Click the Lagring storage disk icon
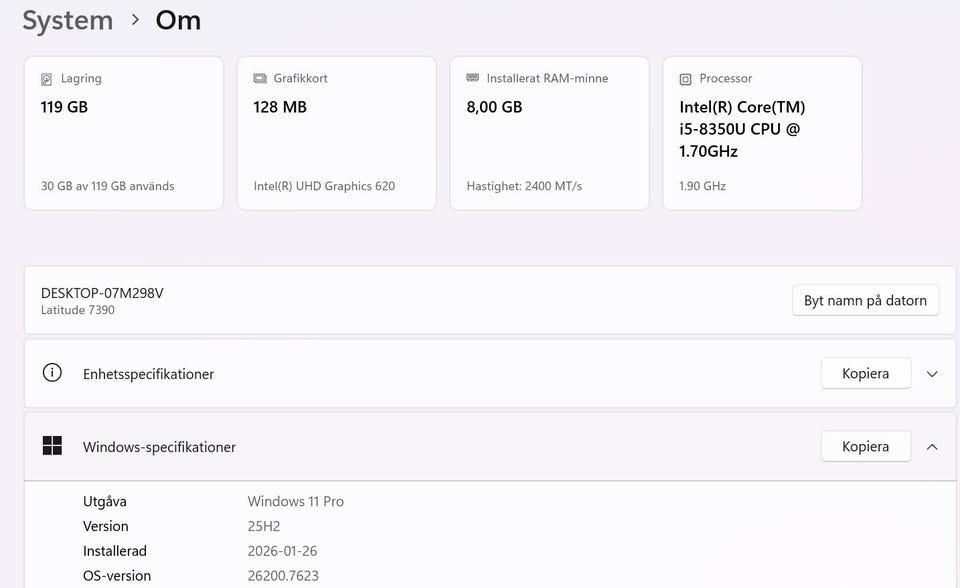 (47, 79)
